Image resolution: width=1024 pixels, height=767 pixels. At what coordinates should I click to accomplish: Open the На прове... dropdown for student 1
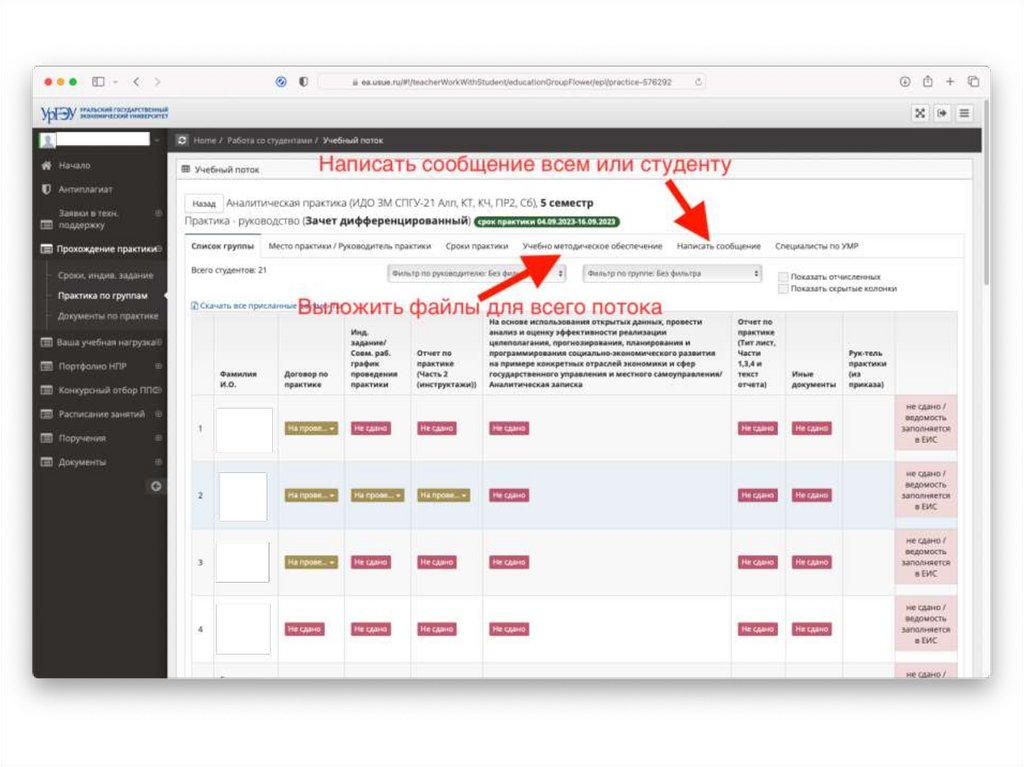coord(311,428)
